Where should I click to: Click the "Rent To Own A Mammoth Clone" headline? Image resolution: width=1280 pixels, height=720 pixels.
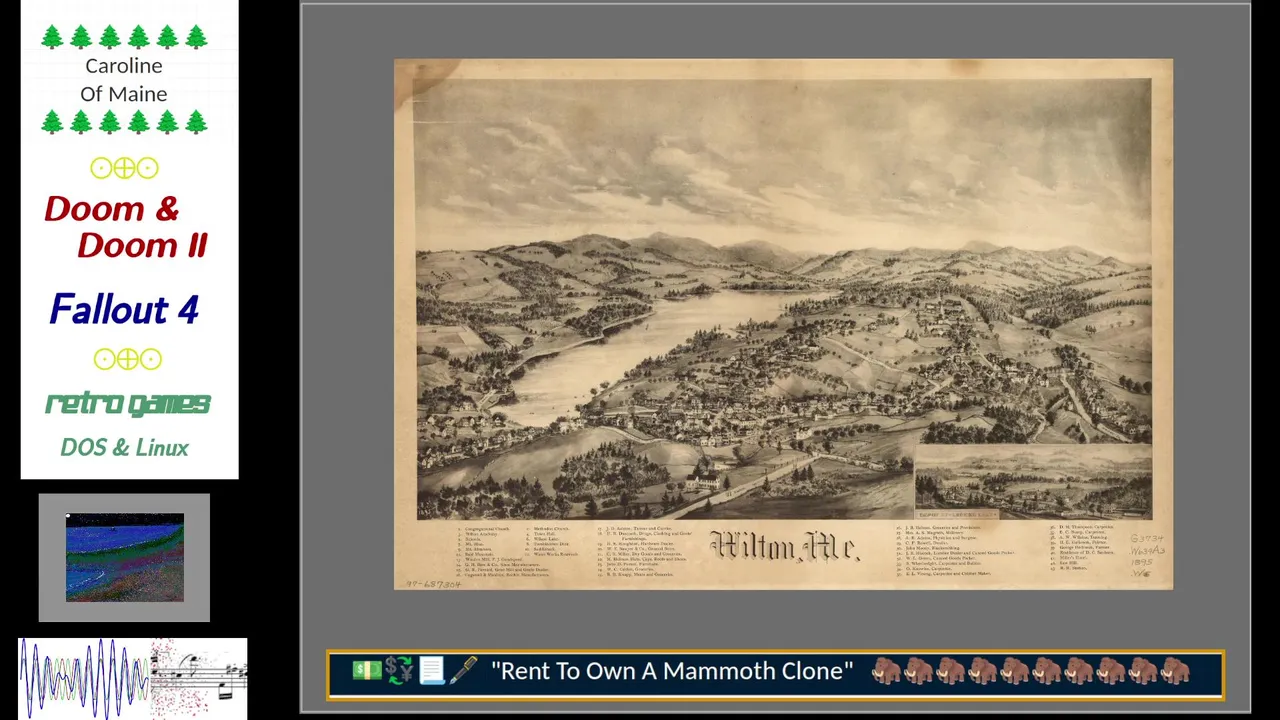coord(672,671)
